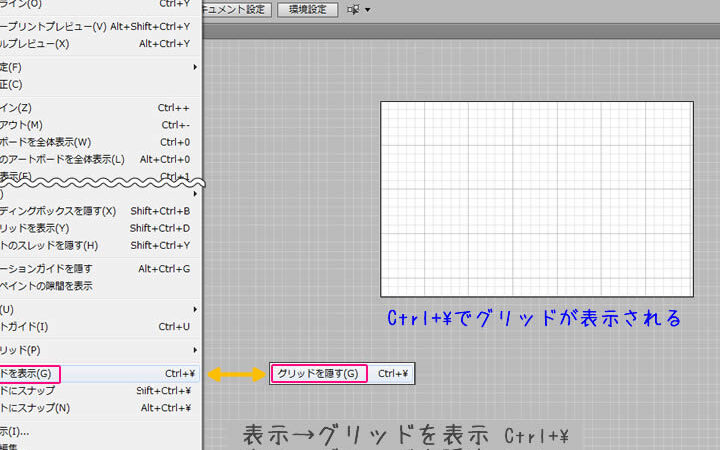Choose ペイントの隙間を表示 entry

[100, 286]
